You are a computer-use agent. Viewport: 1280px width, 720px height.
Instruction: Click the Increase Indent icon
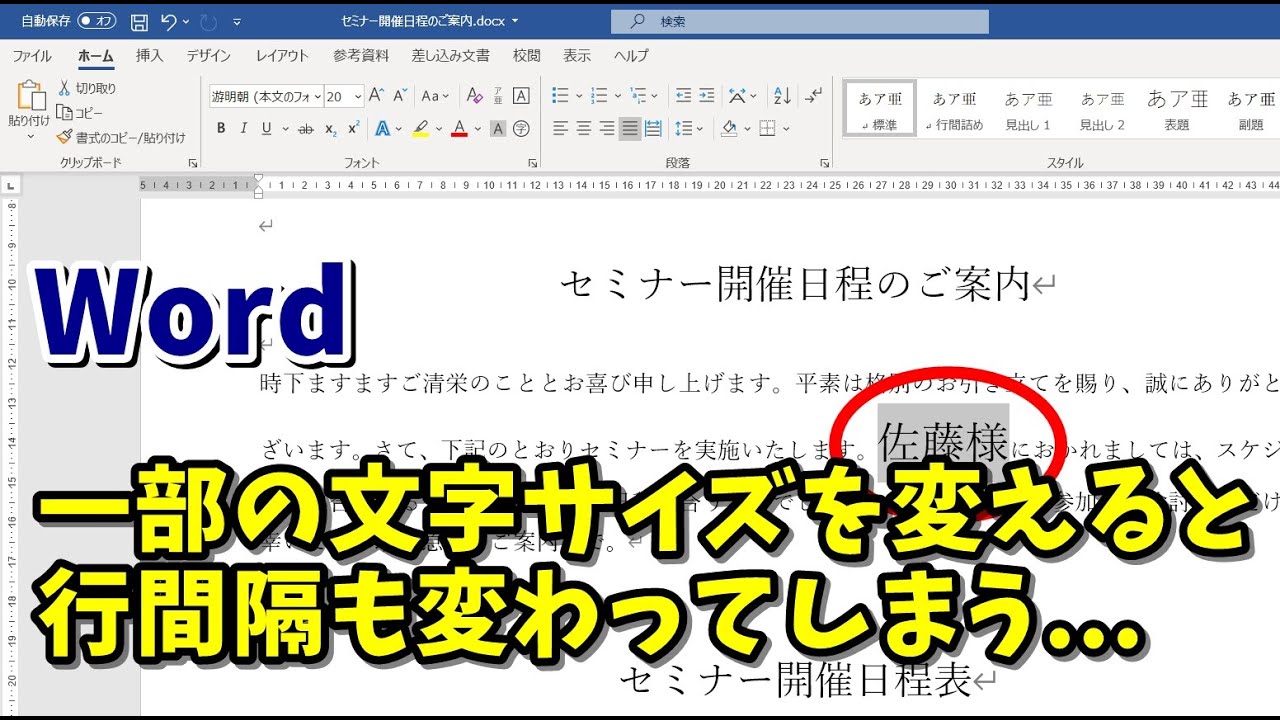click(x=709, y=96)
